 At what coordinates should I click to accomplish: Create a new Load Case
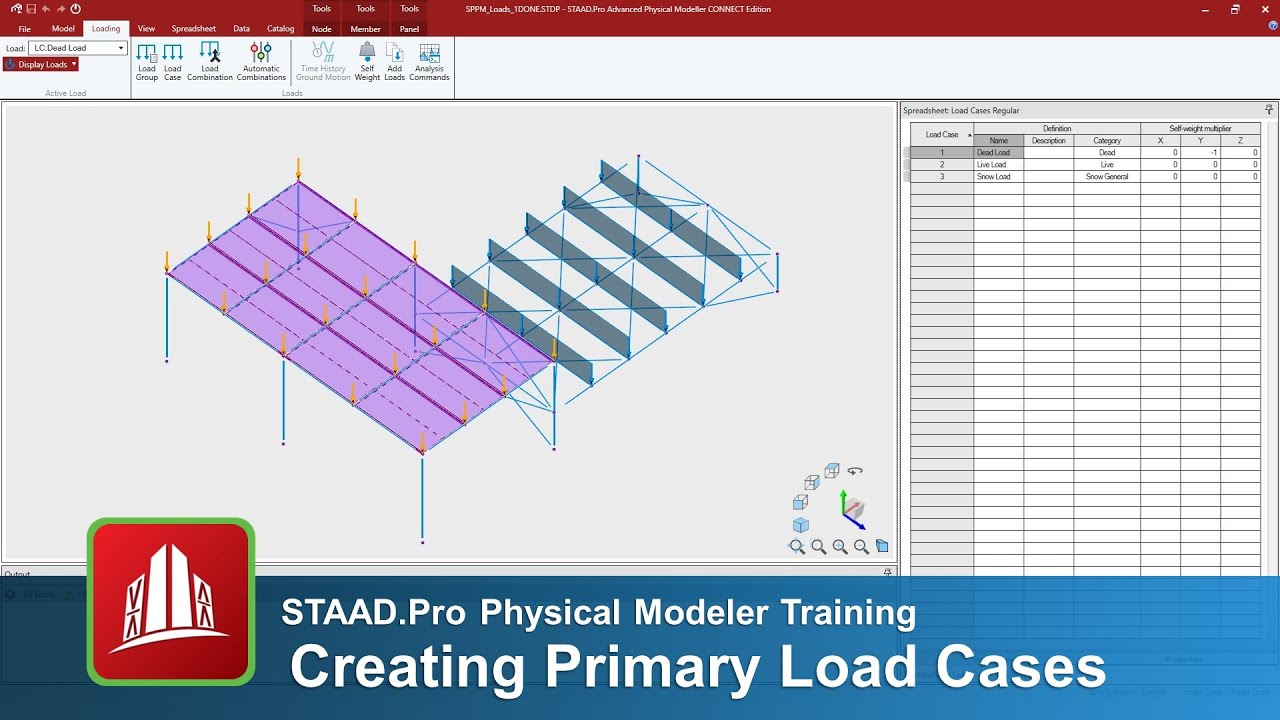point(173,62)
